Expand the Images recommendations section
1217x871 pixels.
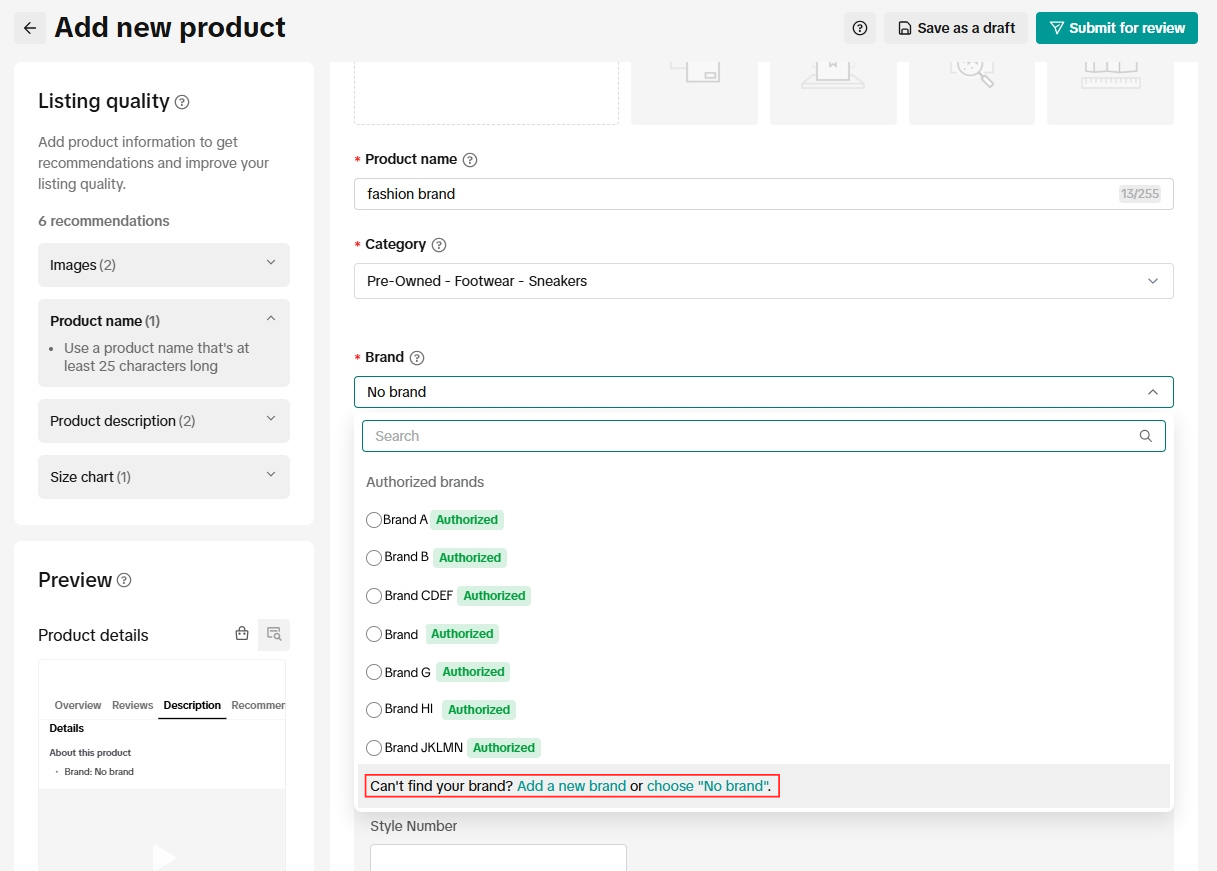pos(164,265)
